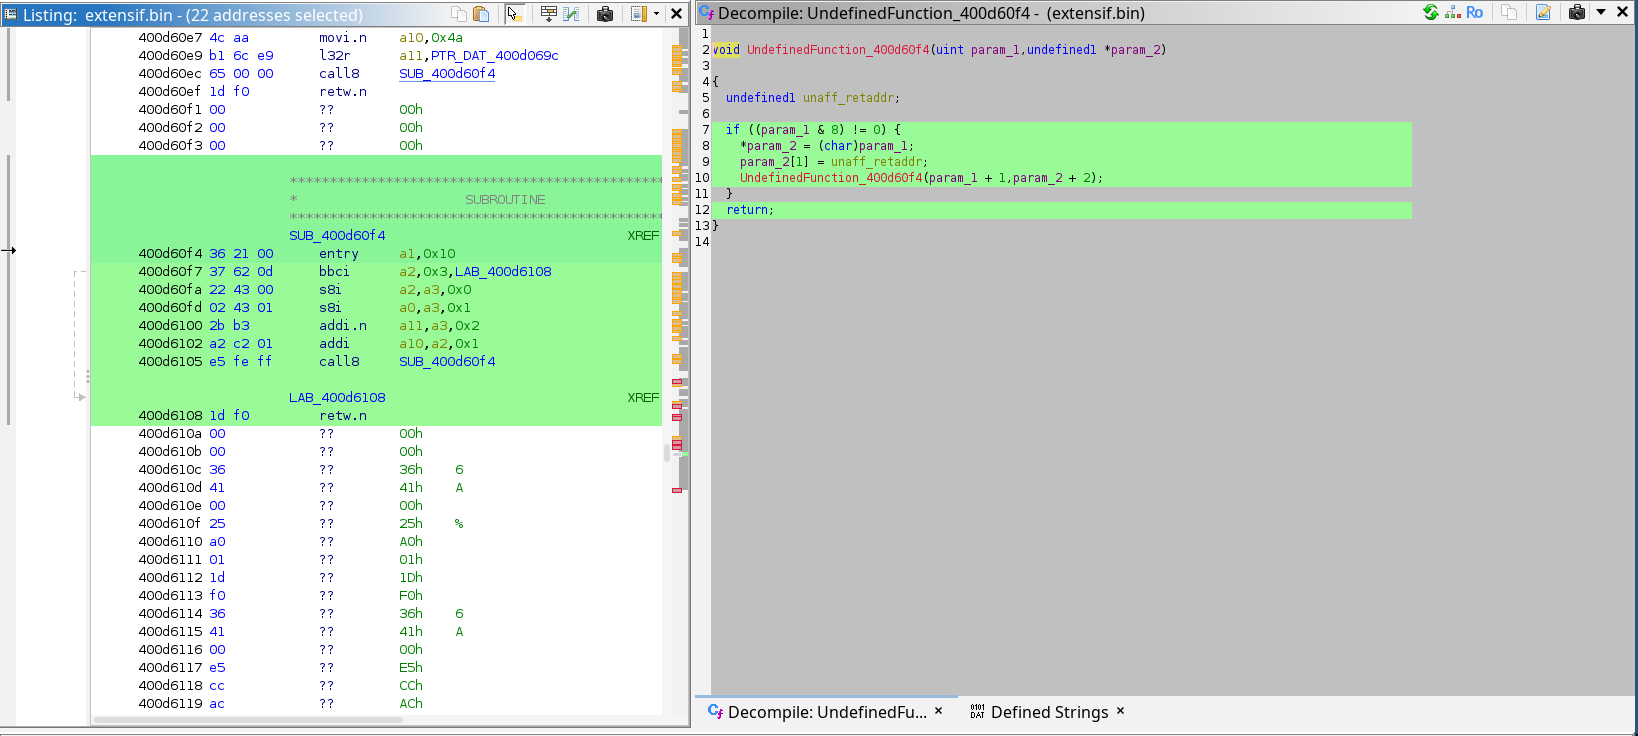The height and width of the screenshot is (736, 1638).
Task: Click the Paste icon in Listing toolbar
Action: [x=481, y=14]
